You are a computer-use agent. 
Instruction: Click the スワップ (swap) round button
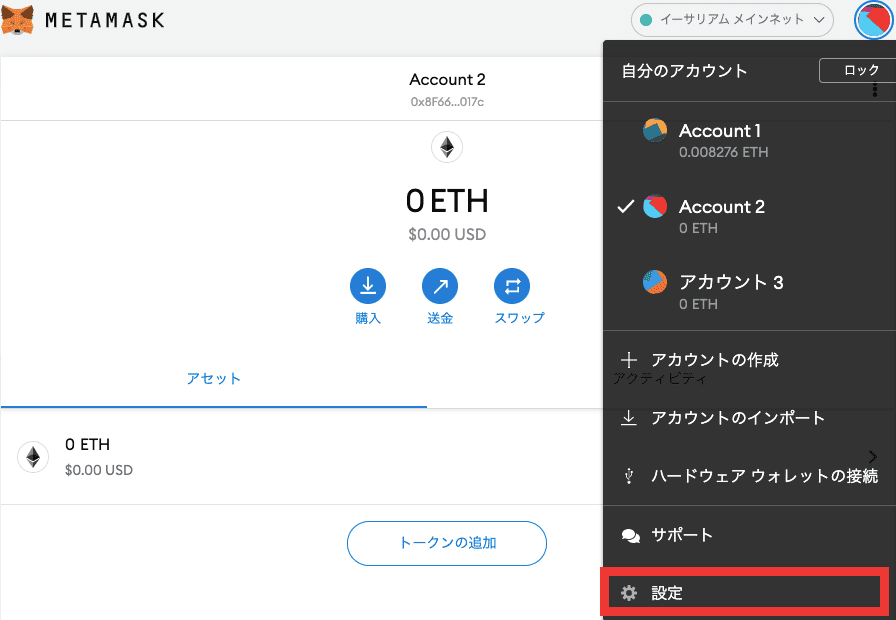coord(511,286)
